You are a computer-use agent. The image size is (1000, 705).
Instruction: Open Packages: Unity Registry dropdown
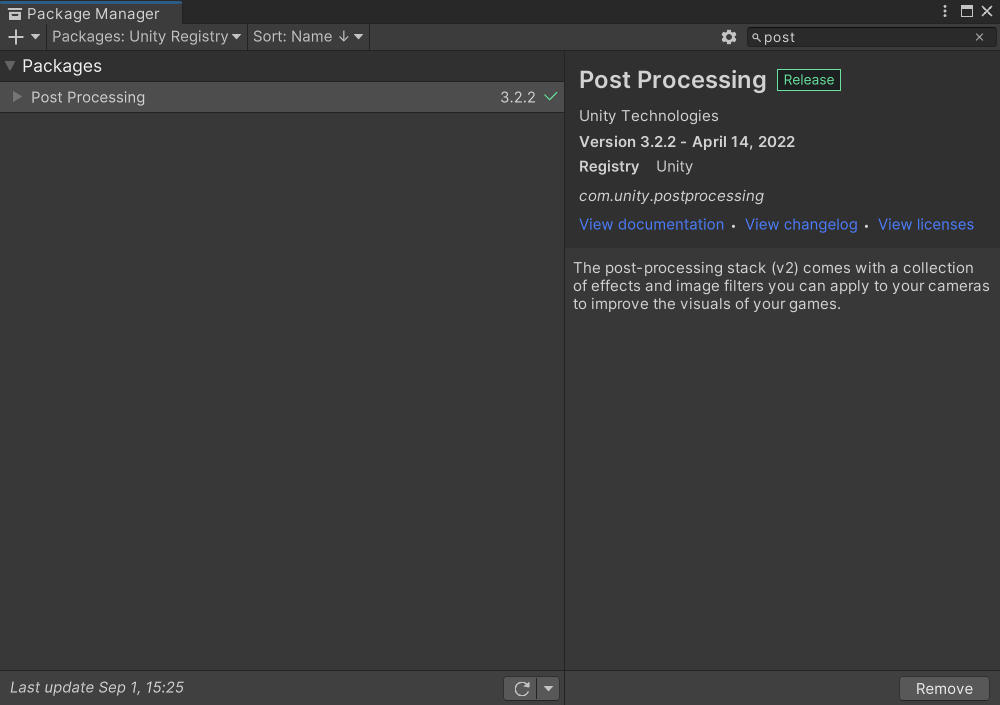click(147, 37)
